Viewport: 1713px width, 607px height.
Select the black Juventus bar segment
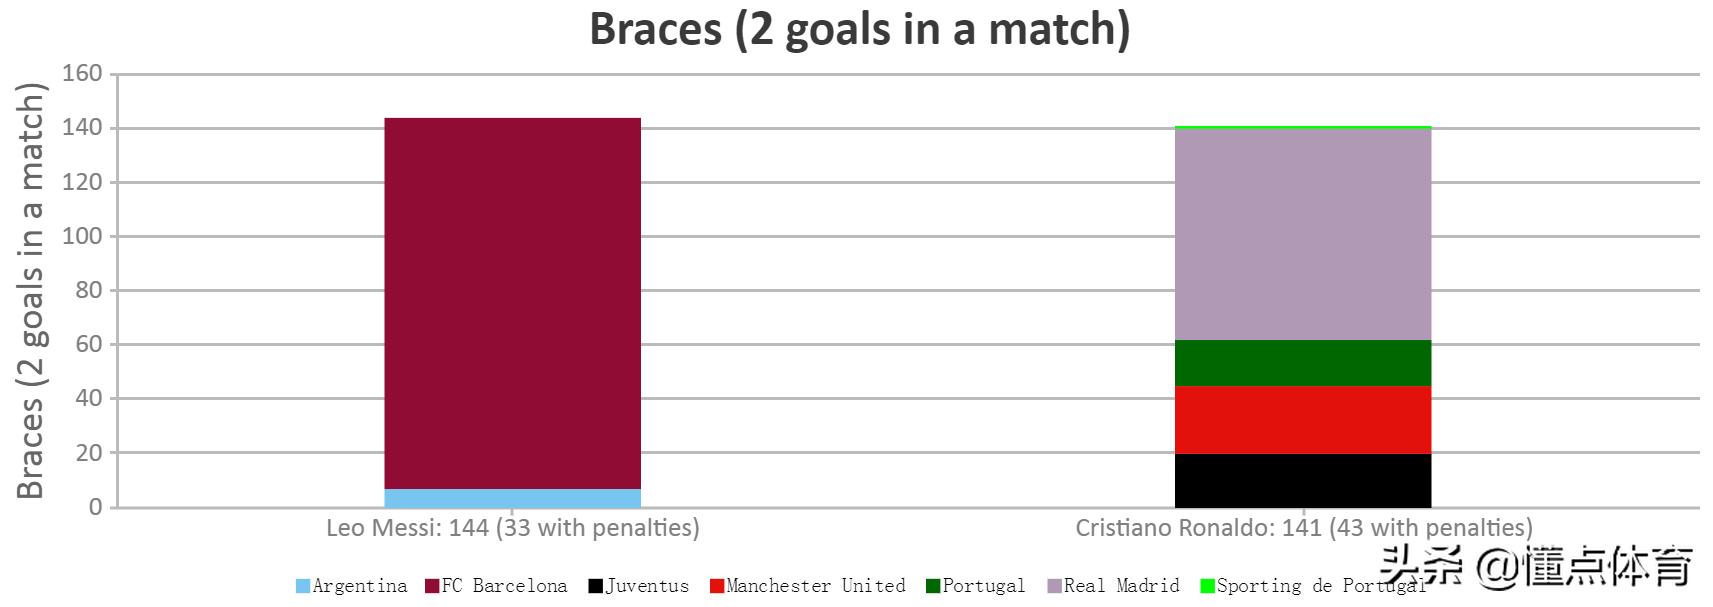(1302, 481)
